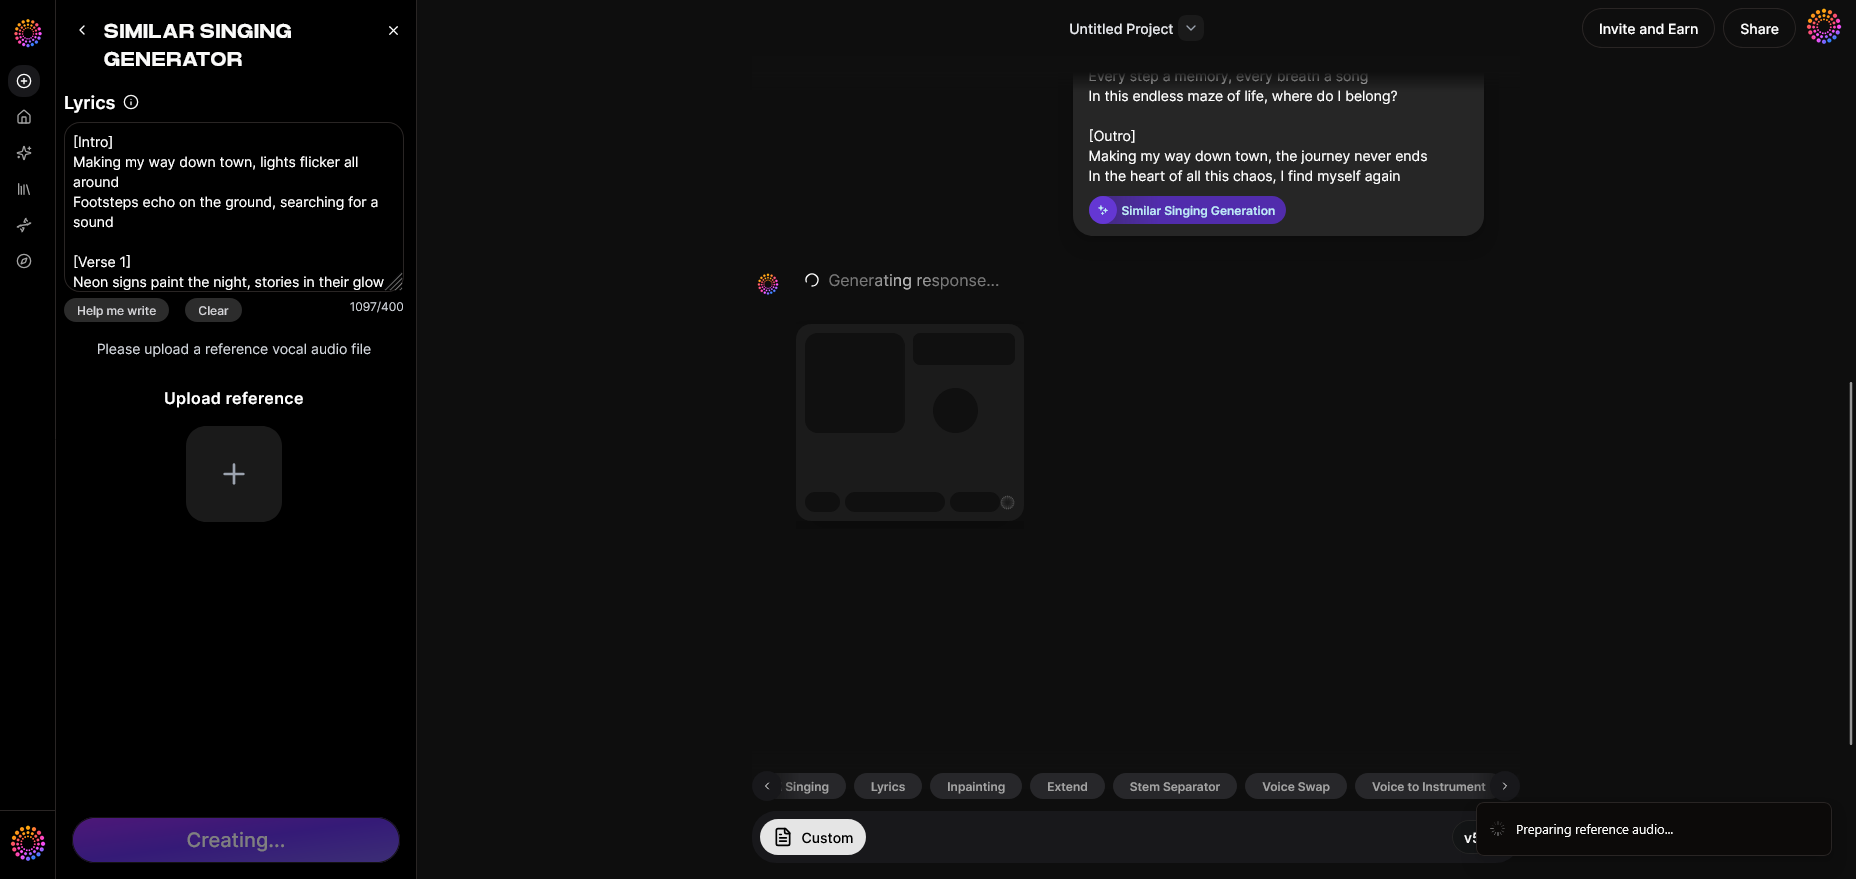Open the account logo at bottom of sidebar

[x=28, y=843]
